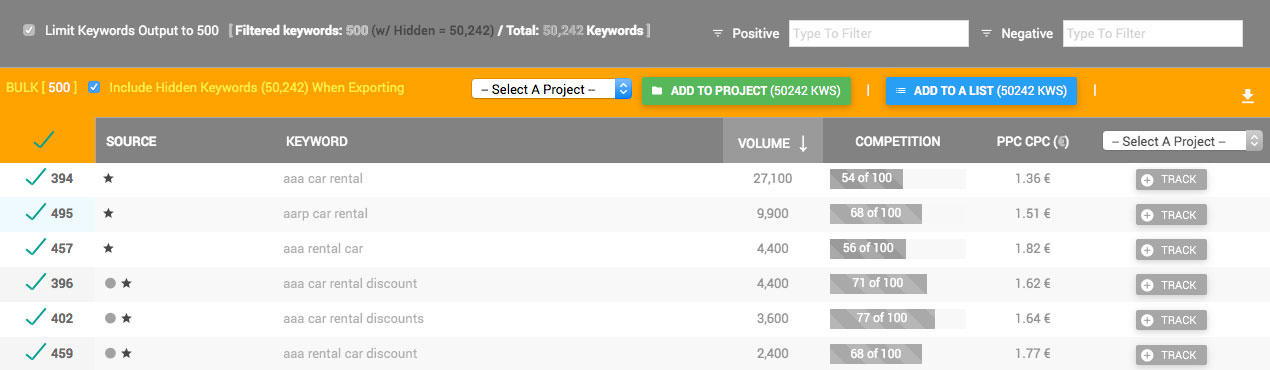
Task: Click TRACK button for aaa car rental
Action: click(x=1171, y=180)
